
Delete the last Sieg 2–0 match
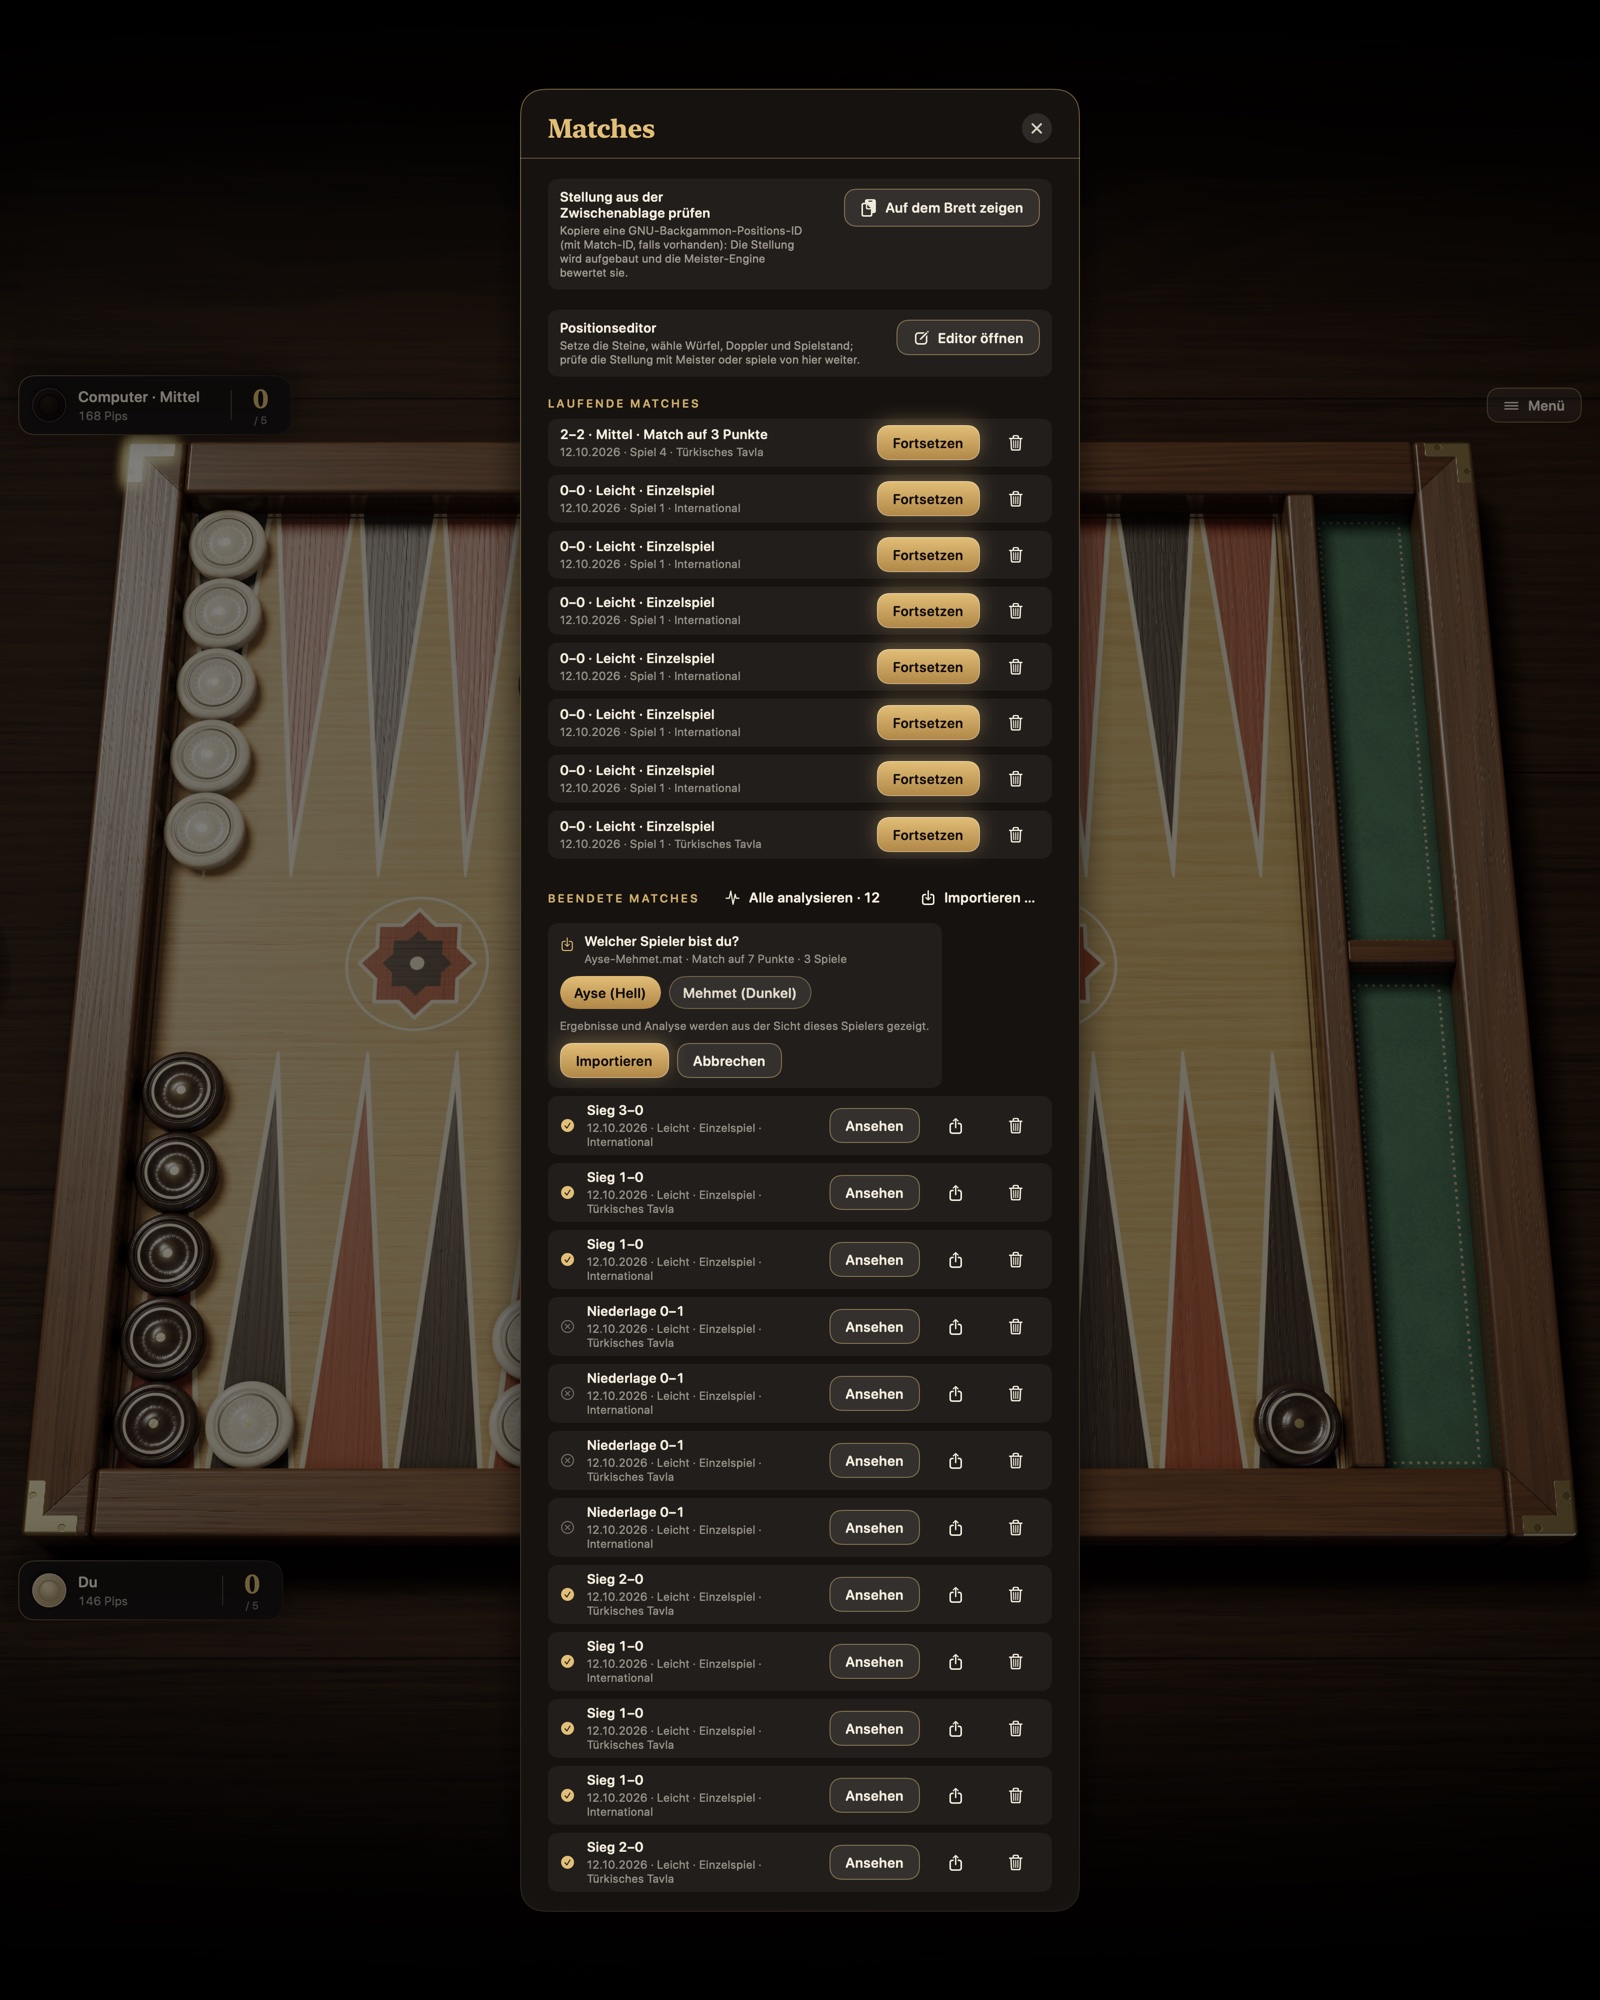coord(1015,1863)
